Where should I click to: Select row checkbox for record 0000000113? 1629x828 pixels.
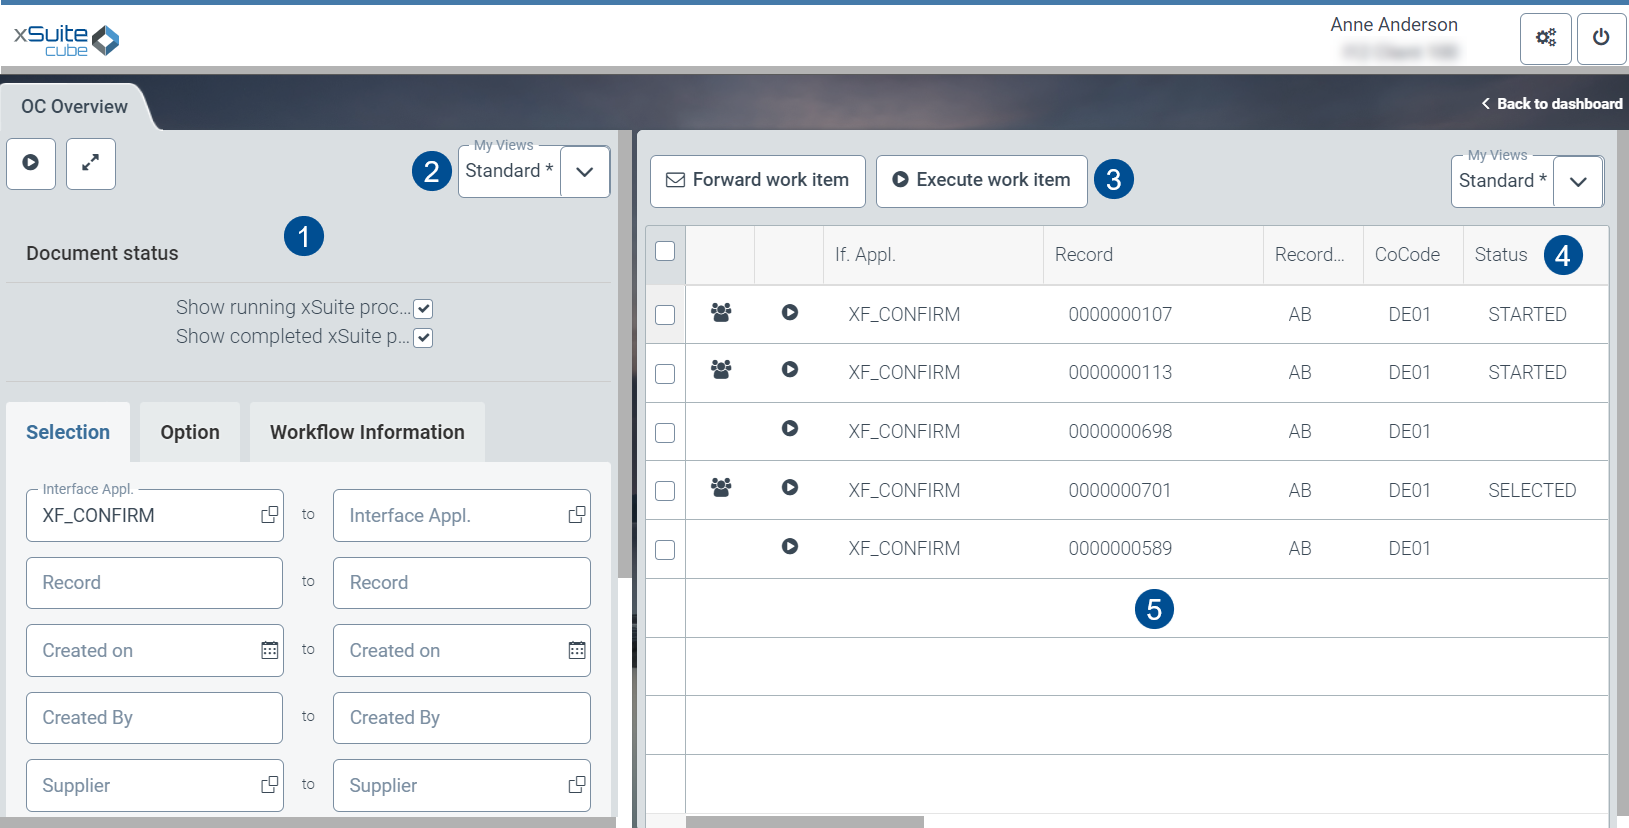click(x=665, y=373)
